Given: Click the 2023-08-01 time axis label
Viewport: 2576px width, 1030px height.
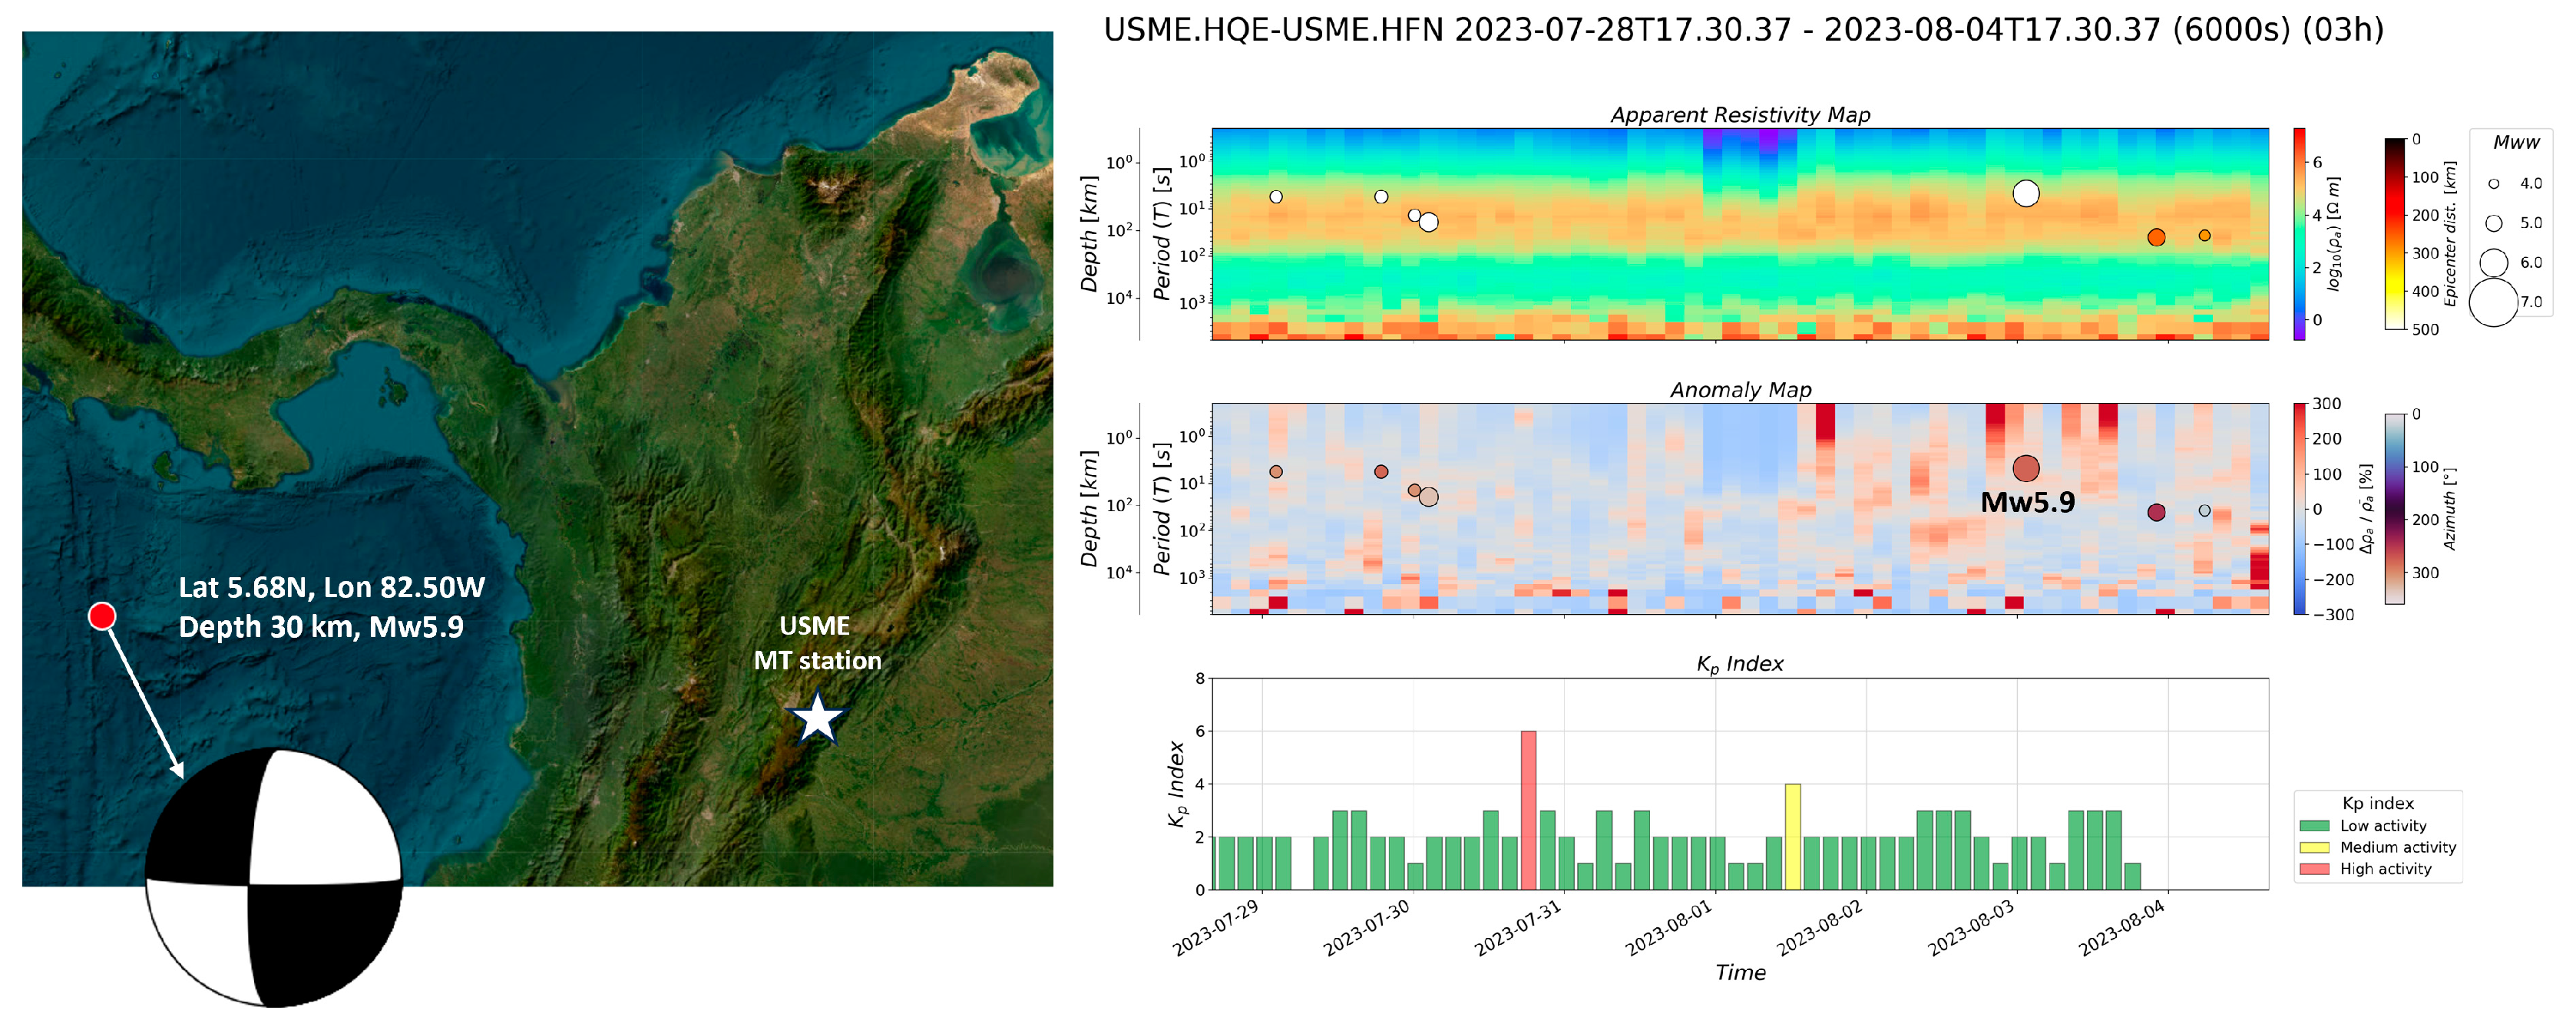Looking at the screenshot, I should coord(1668,928).
